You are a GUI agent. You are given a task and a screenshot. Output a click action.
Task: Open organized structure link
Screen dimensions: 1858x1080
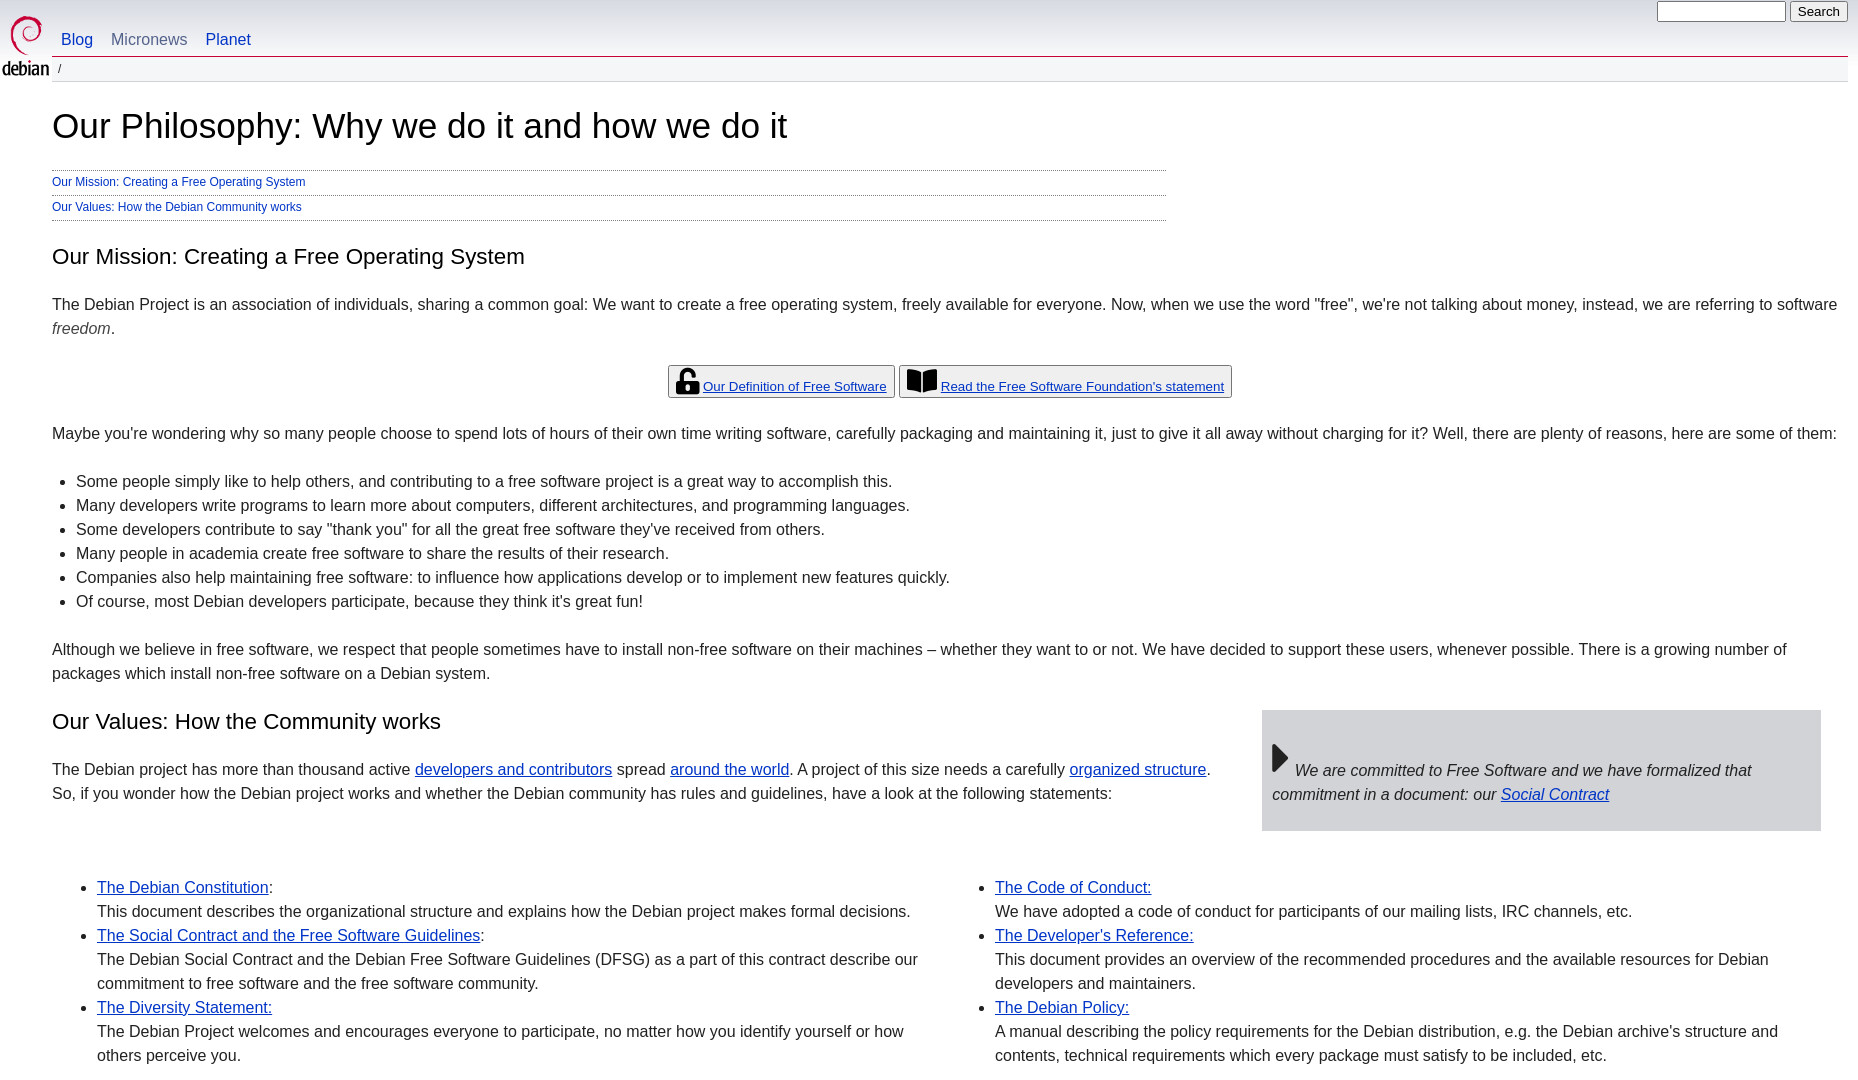(x=1137, y=770)
